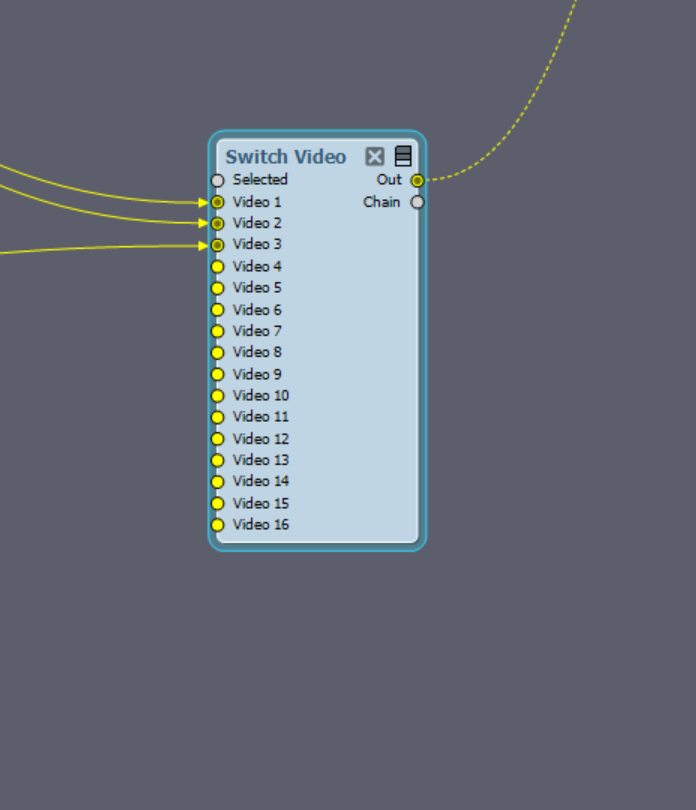Click the 'Selected' label text
This screenshot has height=810, width=696.
(260, 179)
